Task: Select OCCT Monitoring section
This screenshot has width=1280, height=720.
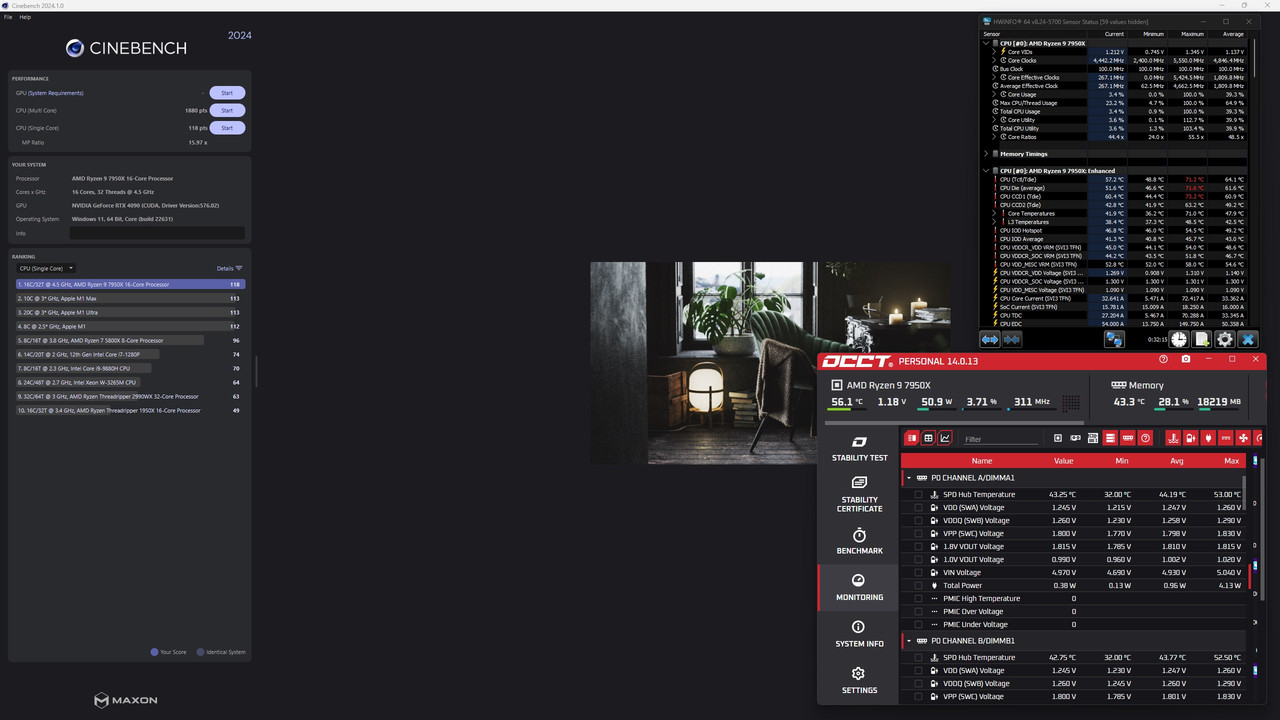Action: point(859,588)
